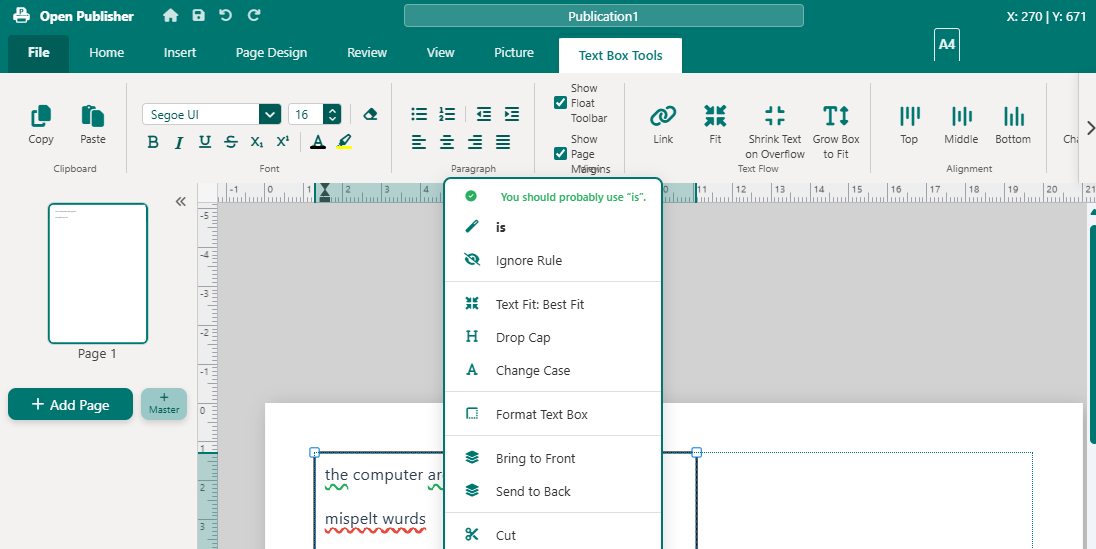This screenshot has width=1096, height=549.
Task: Toggle bold formatting
Action: pos(152,143)
